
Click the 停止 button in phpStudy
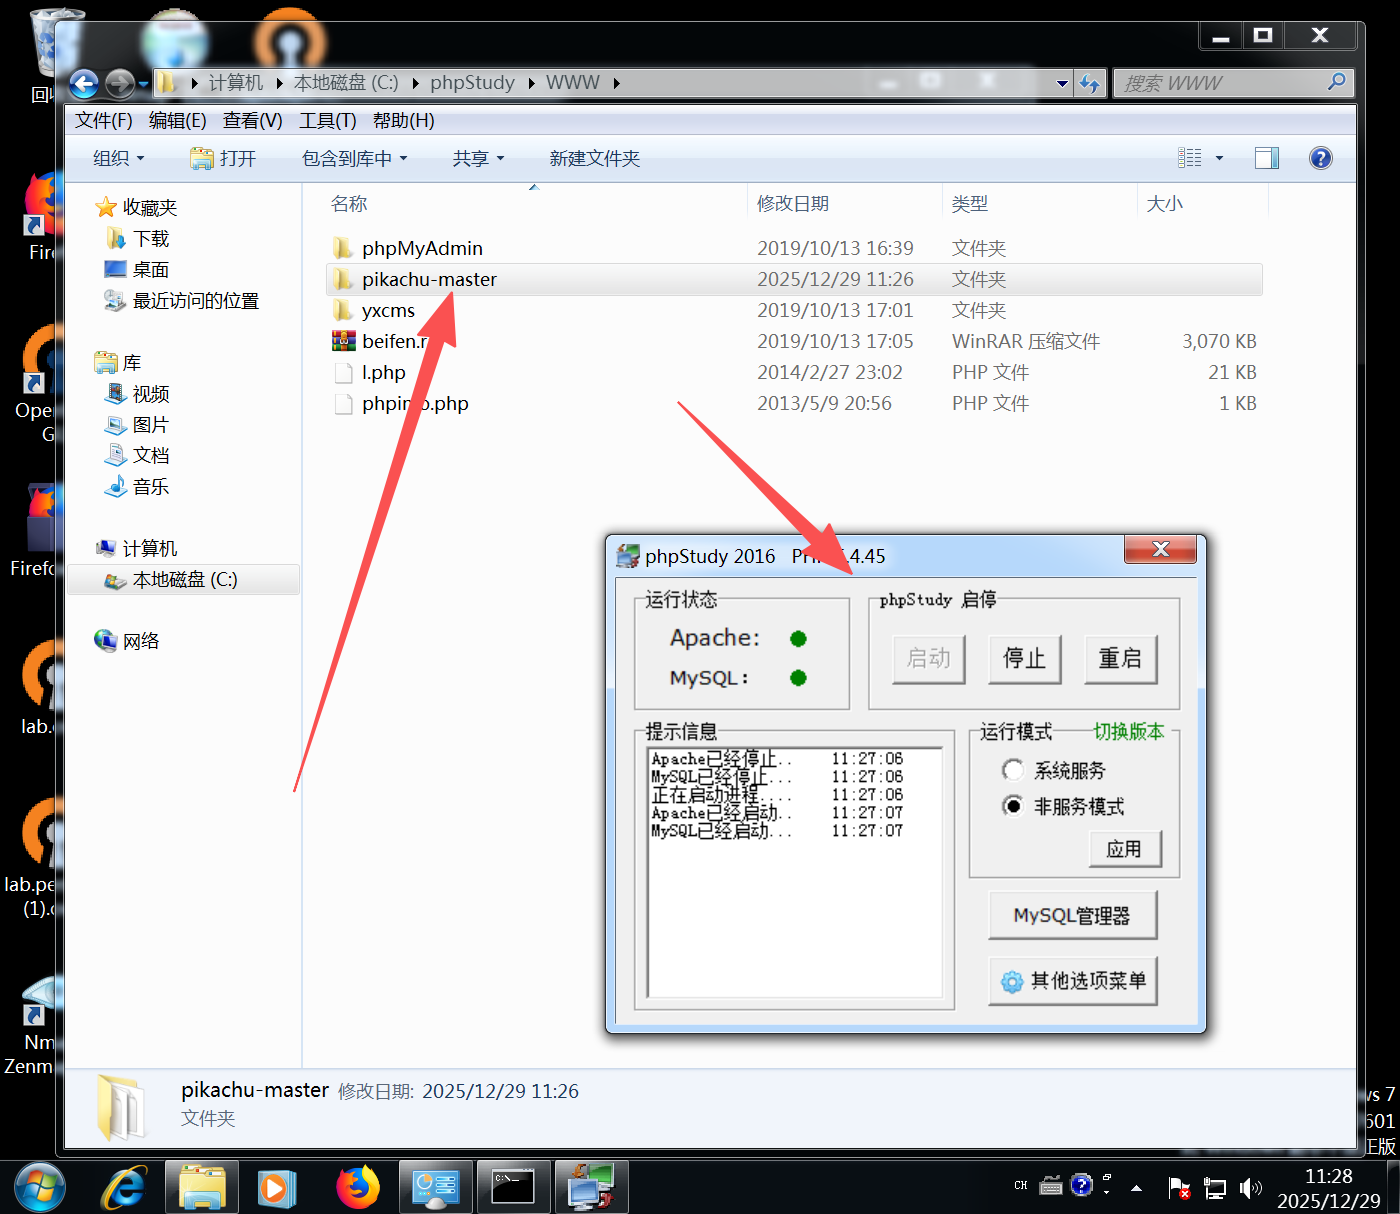click(x=1025, y=659)
